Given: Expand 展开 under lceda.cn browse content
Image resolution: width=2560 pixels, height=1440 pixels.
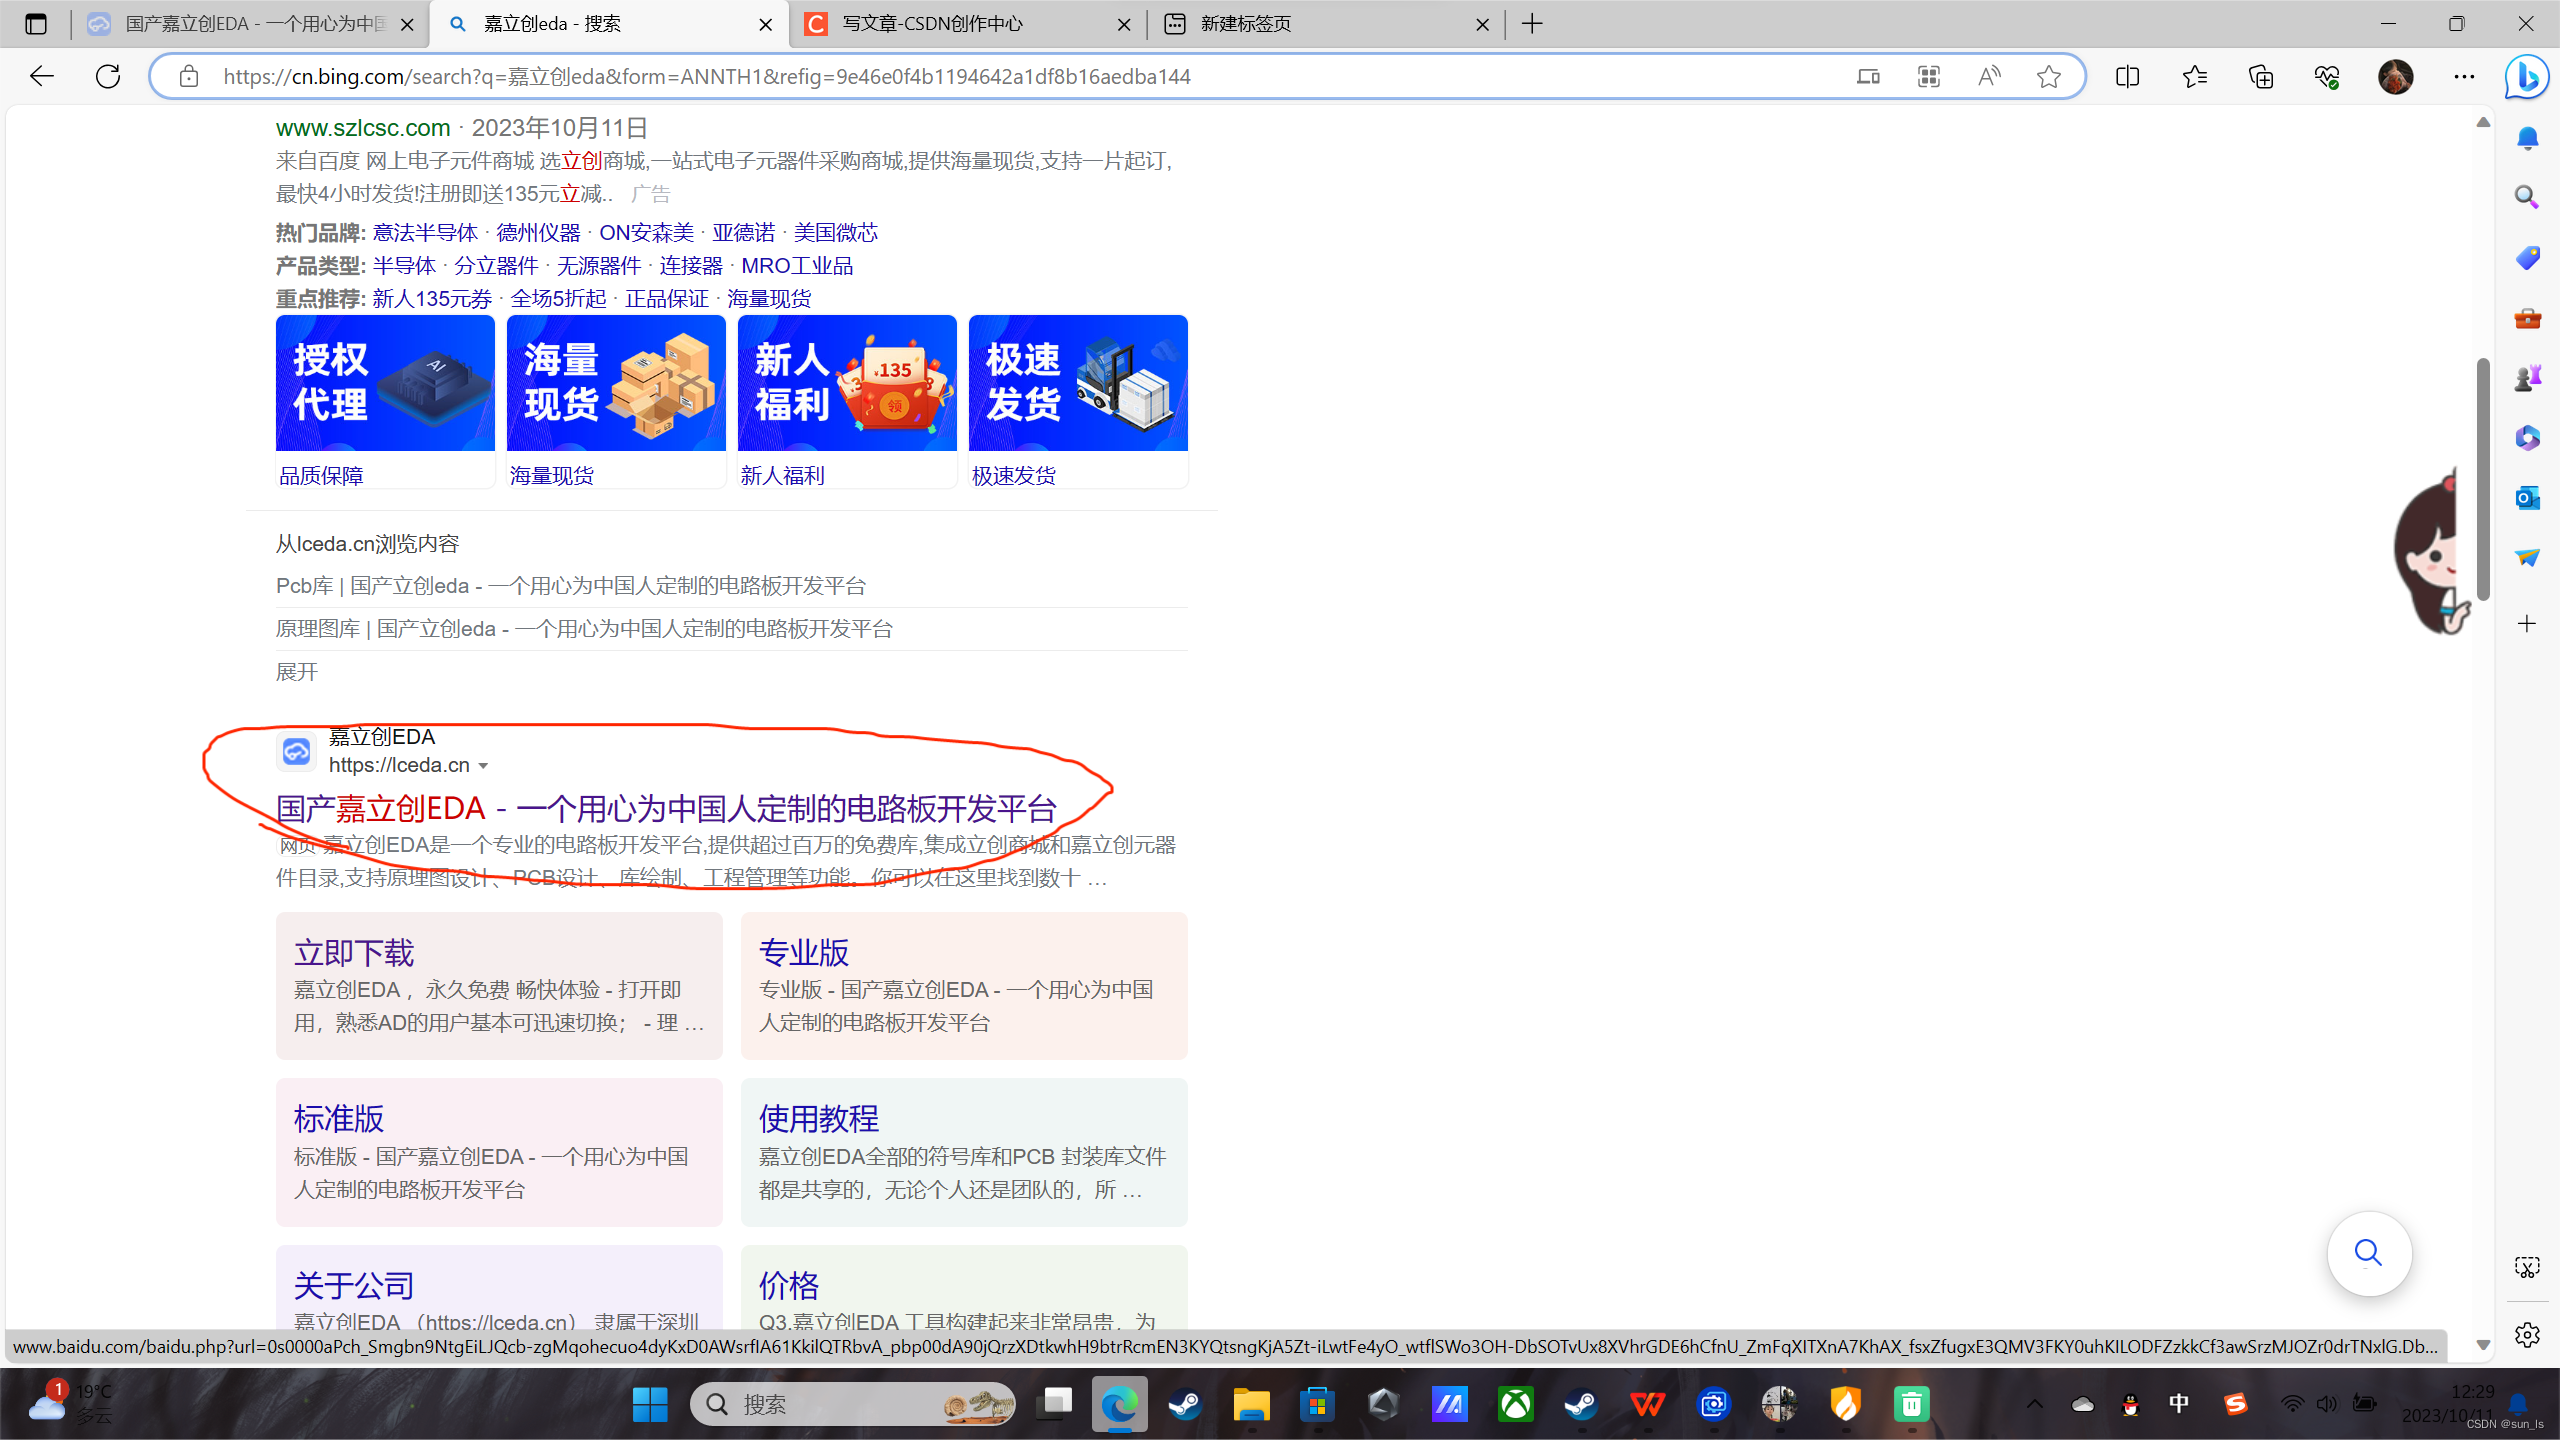Looking at the screenshot, I should [x=297, y=672].
